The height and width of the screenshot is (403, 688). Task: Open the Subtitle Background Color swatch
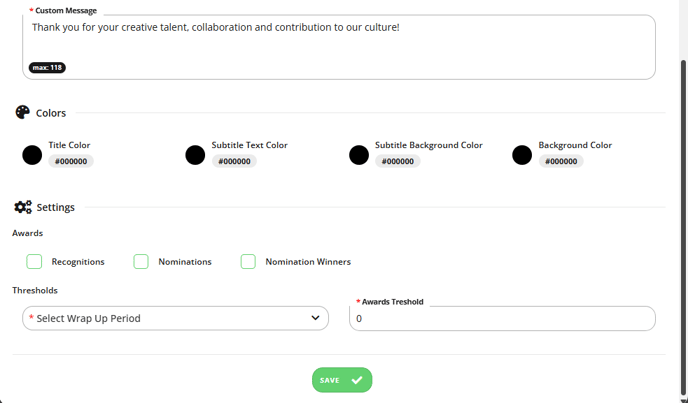click(x=359, y=155)
